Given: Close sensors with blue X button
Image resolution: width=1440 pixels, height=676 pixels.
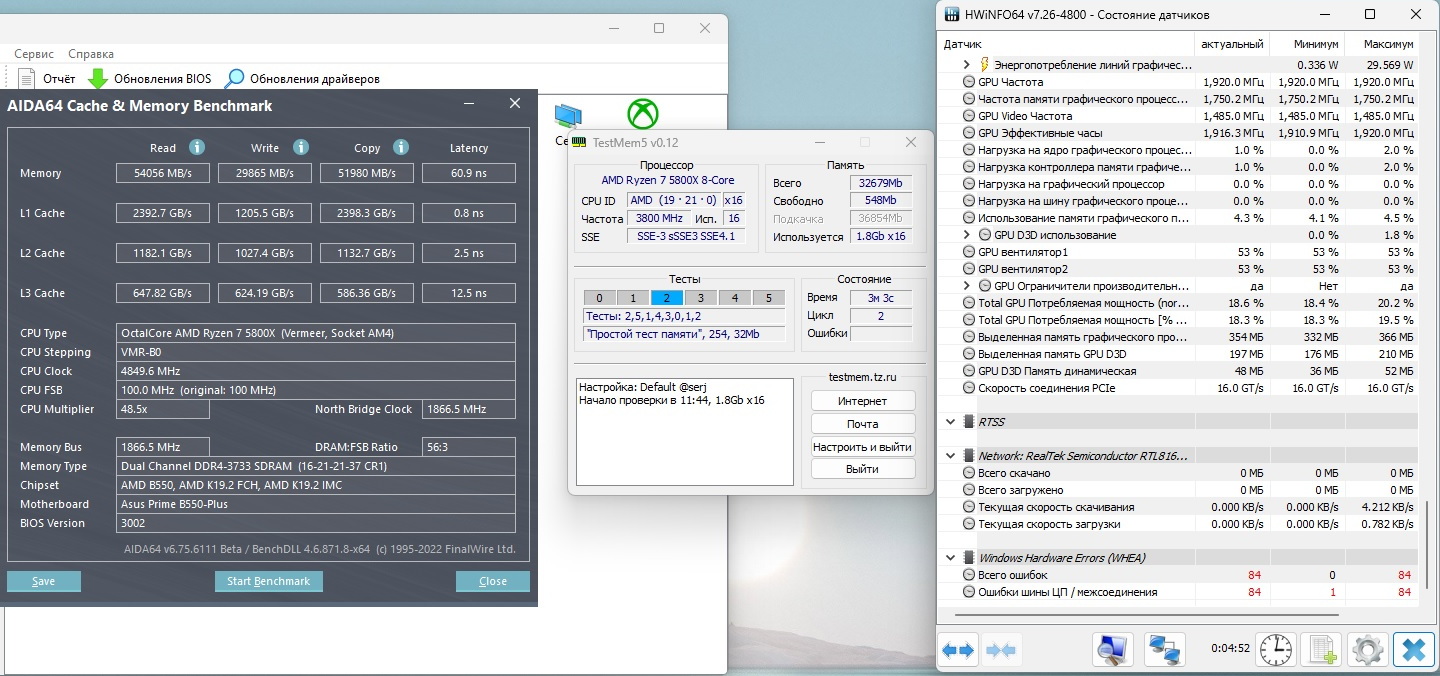Looking at the screenshot, I should [x=1413, y=650].
